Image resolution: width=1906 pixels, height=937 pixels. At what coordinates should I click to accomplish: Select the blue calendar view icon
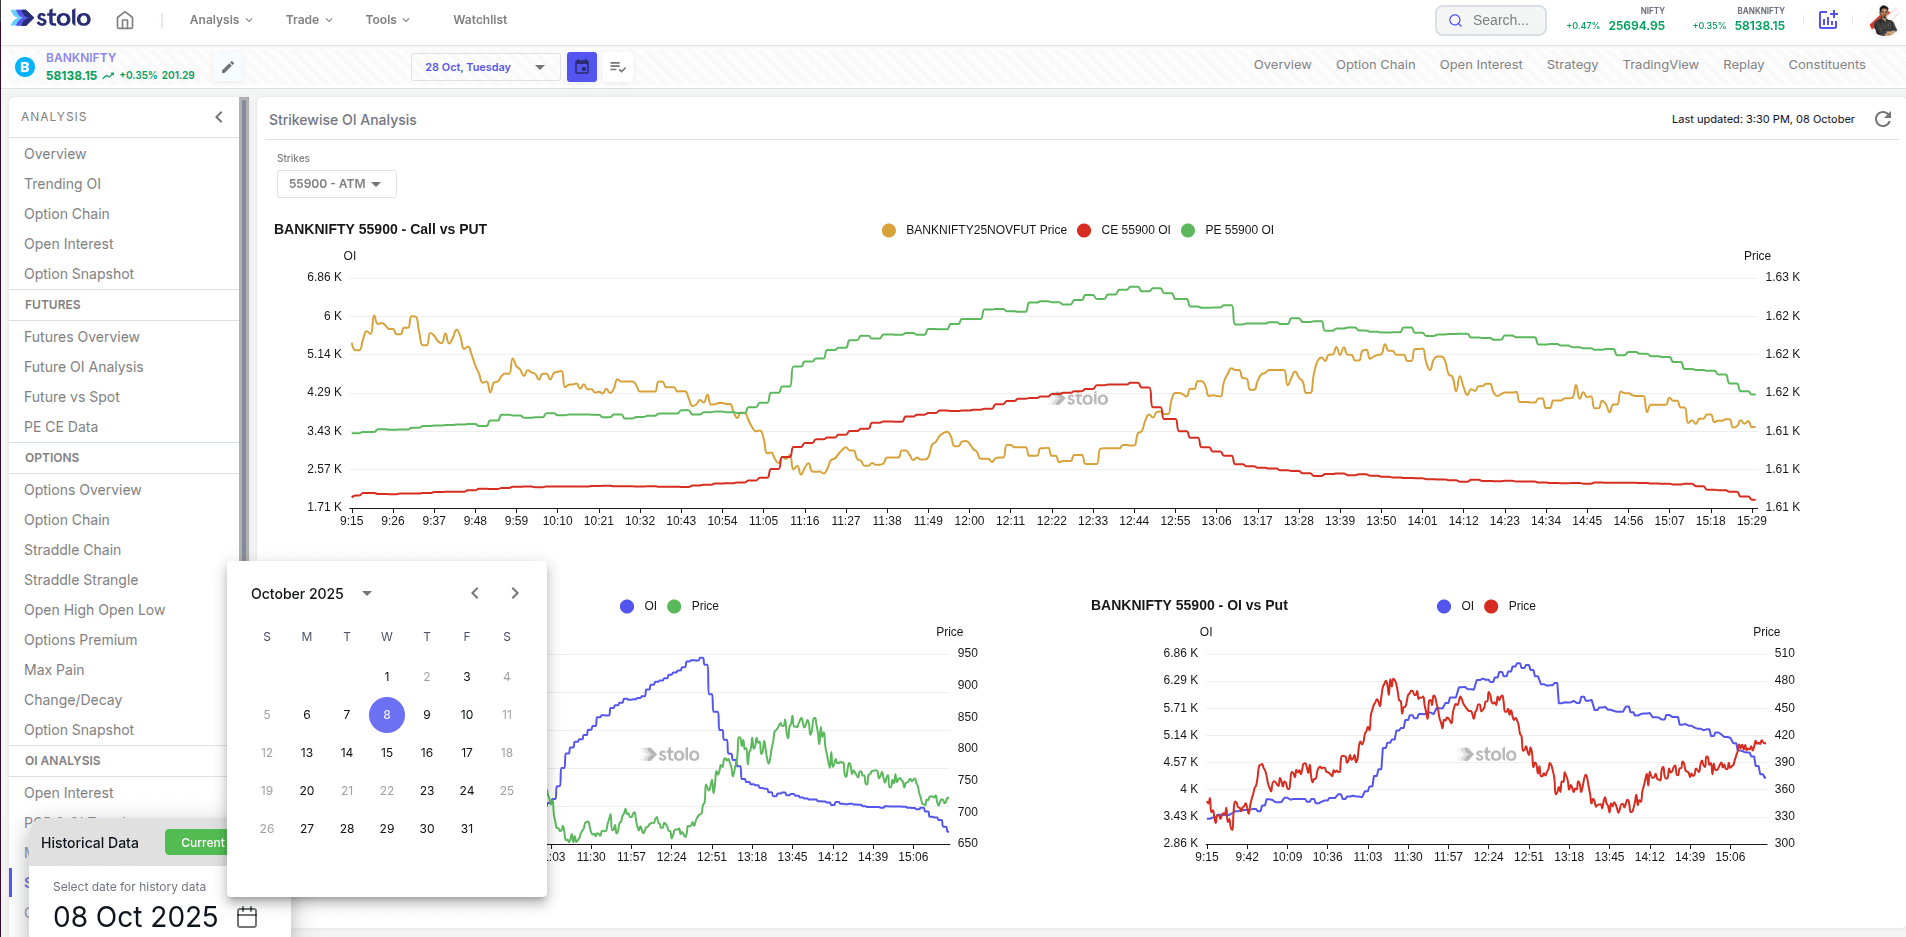581,66
